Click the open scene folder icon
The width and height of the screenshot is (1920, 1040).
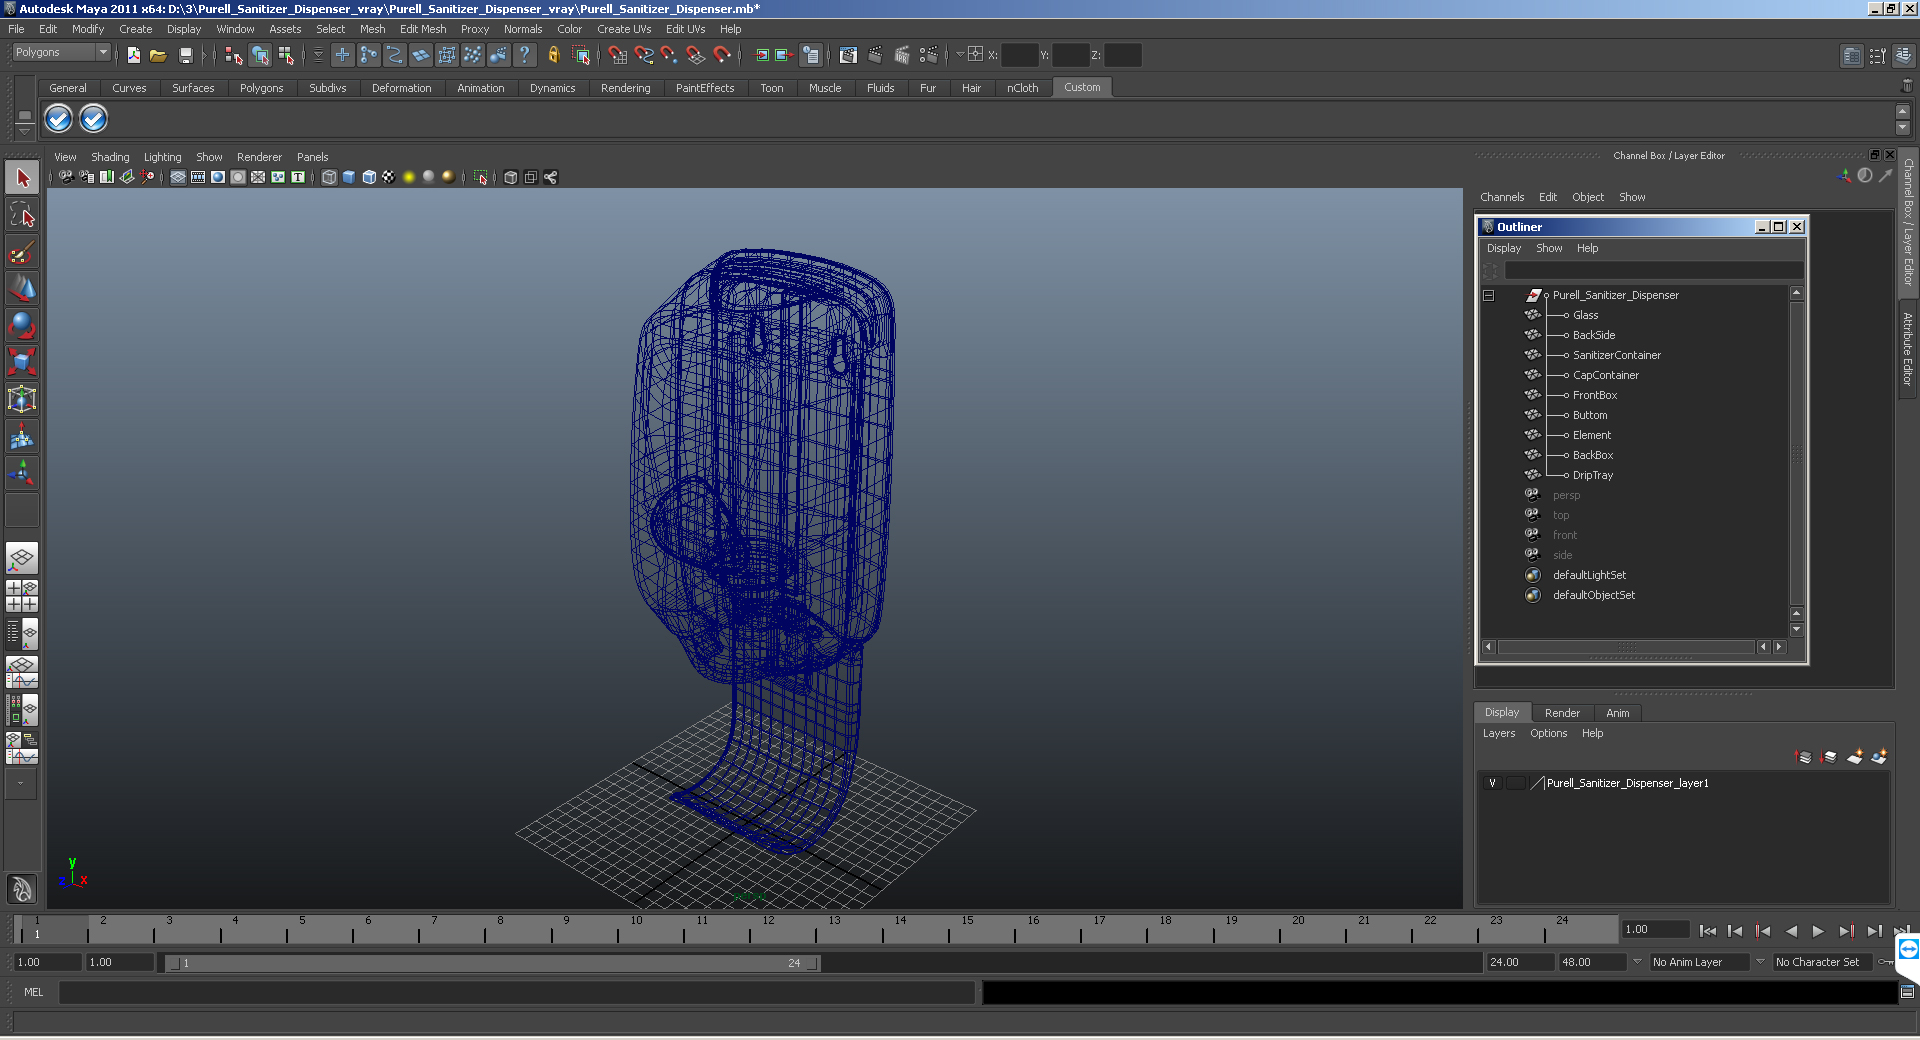click(158, 55)
